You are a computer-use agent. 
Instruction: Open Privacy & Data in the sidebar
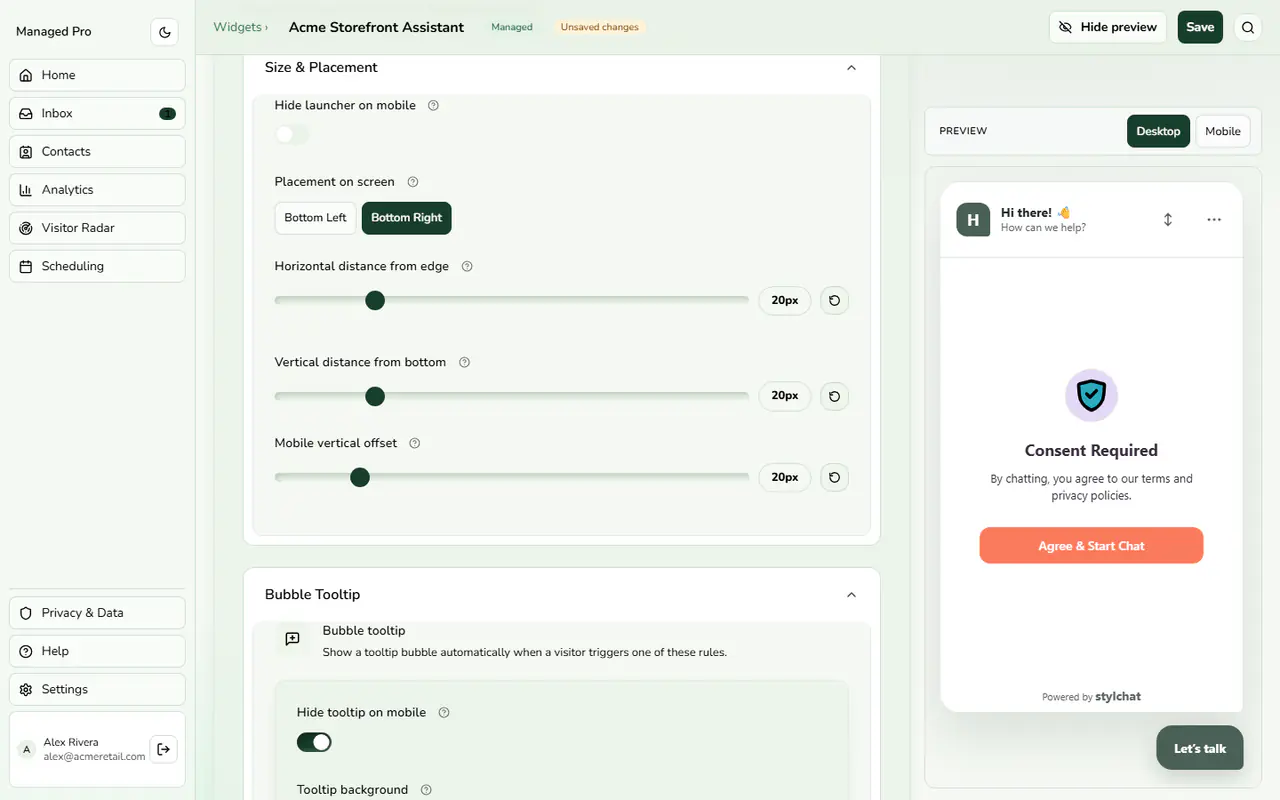[97, 613]
